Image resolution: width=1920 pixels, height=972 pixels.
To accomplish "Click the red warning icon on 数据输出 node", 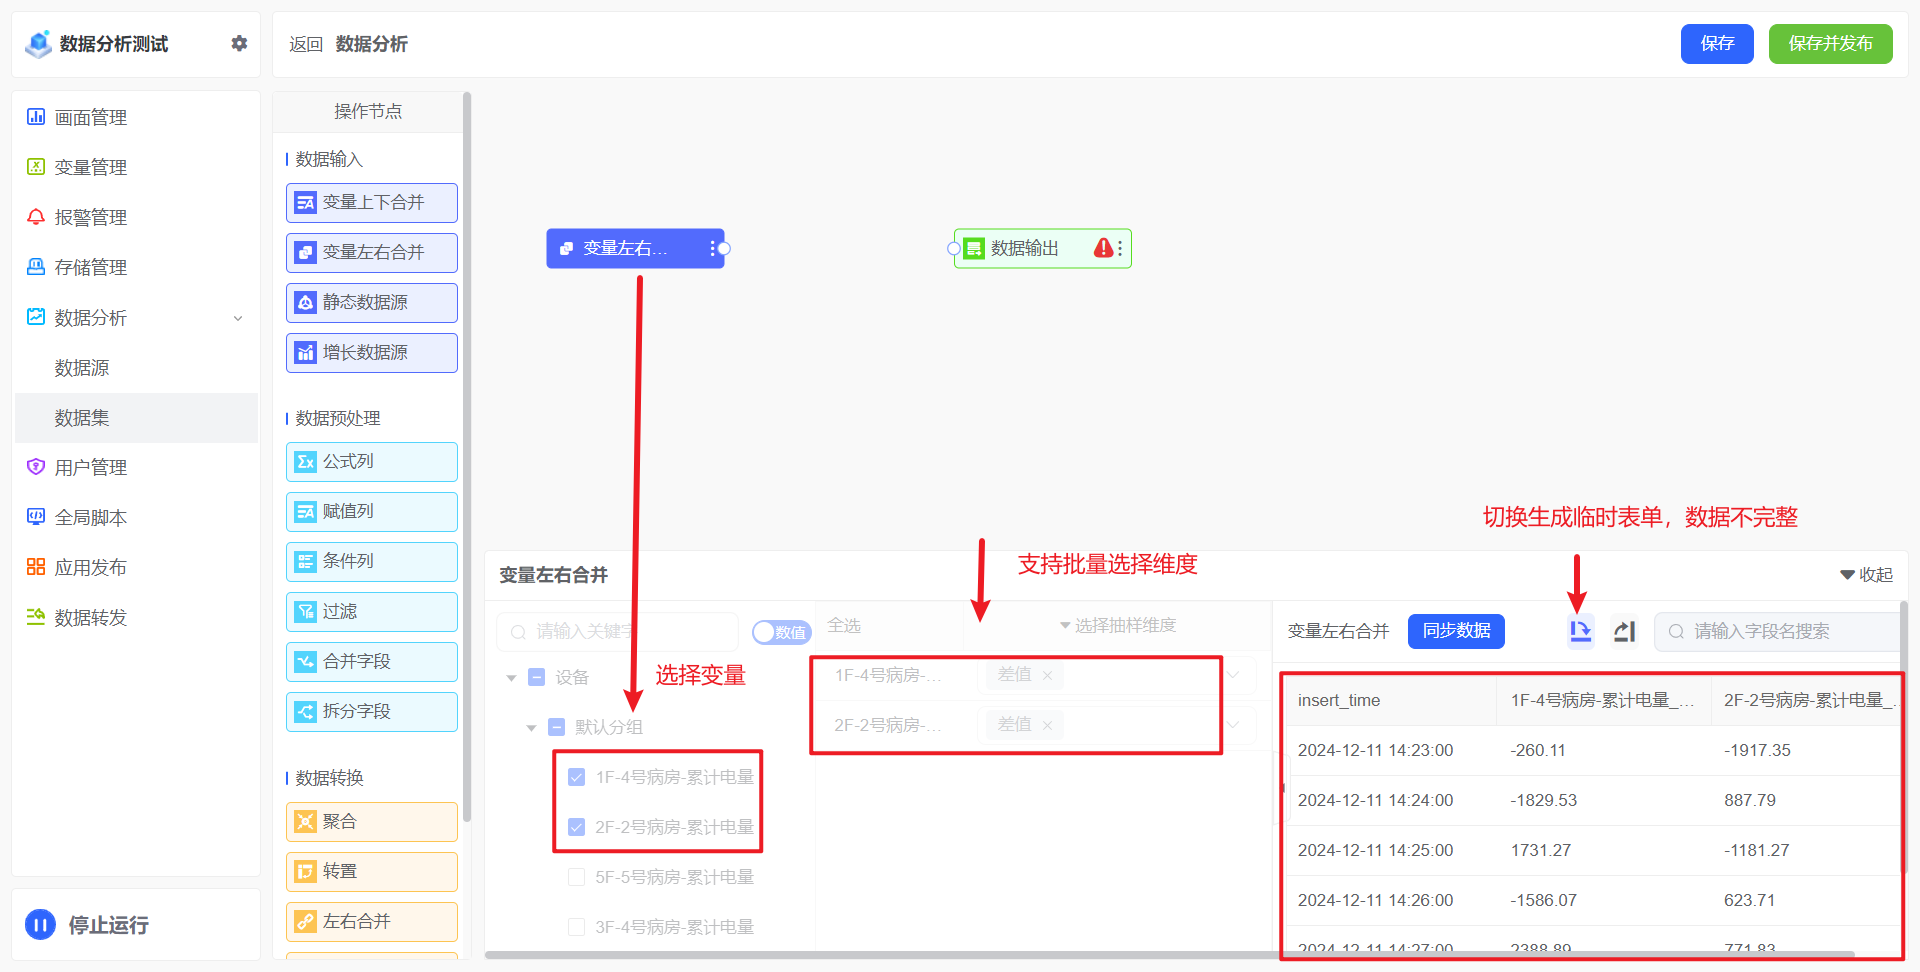I will (1103, 248).
